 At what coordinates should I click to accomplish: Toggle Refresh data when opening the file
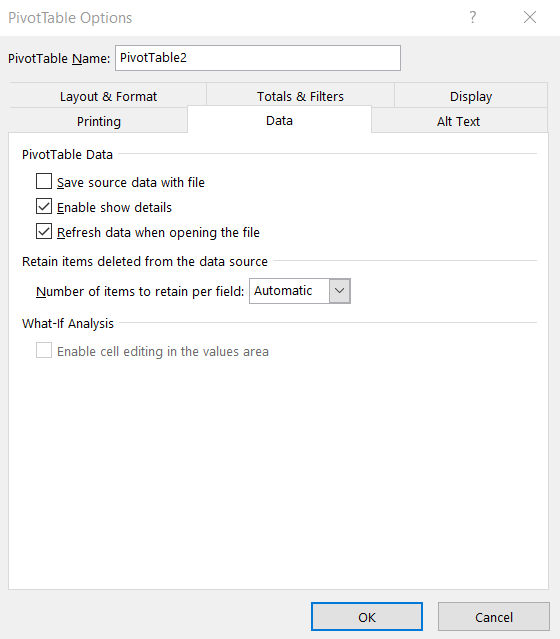pyautogui.click(x=44, y=231)
